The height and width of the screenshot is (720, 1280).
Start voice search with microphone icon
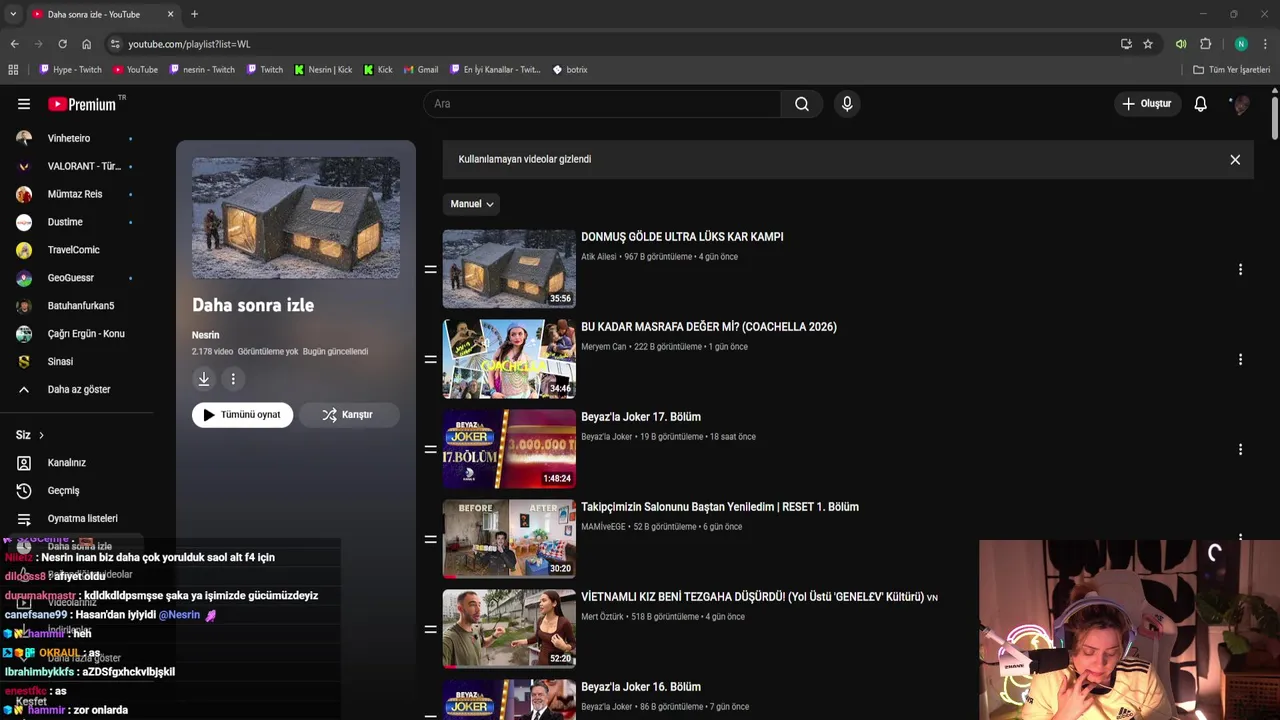(x=847, y=104)
